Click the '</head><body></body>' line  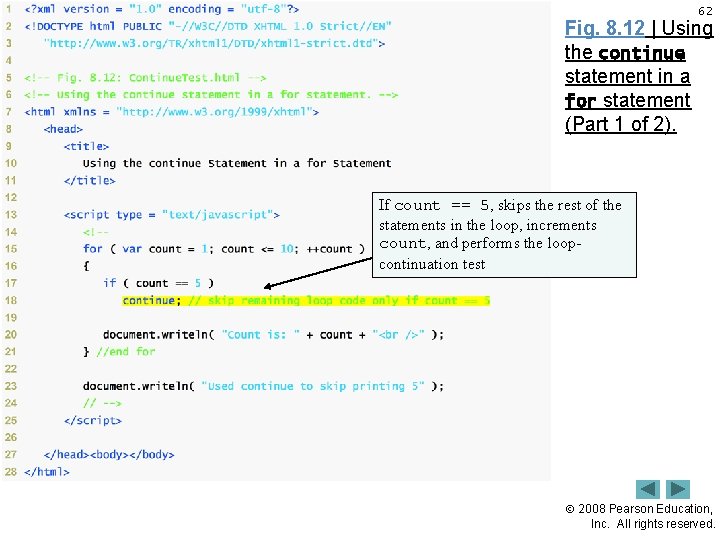click(109, 455)
